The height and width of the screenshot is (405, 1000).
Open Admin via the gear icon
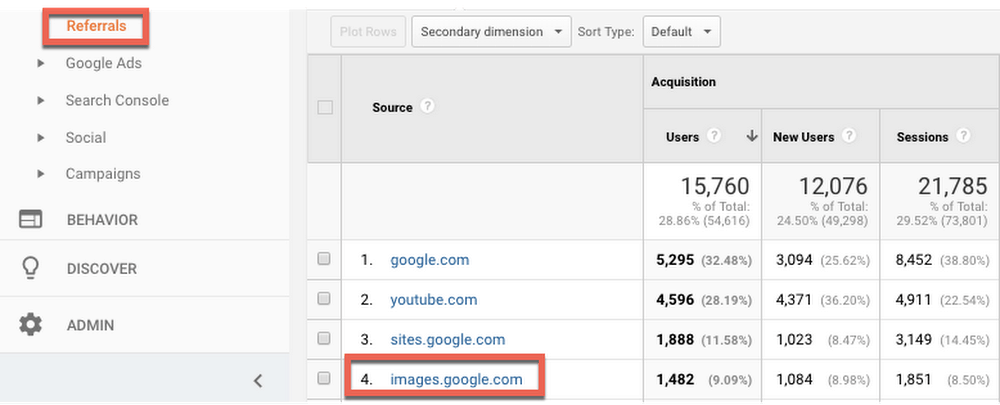[31, 325]
